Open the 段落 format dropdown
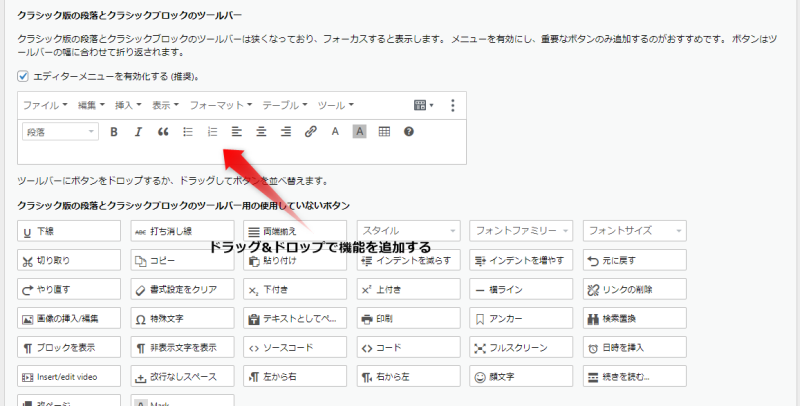The width and height of the screenshot is (800, 406). [x=60, y=132]
